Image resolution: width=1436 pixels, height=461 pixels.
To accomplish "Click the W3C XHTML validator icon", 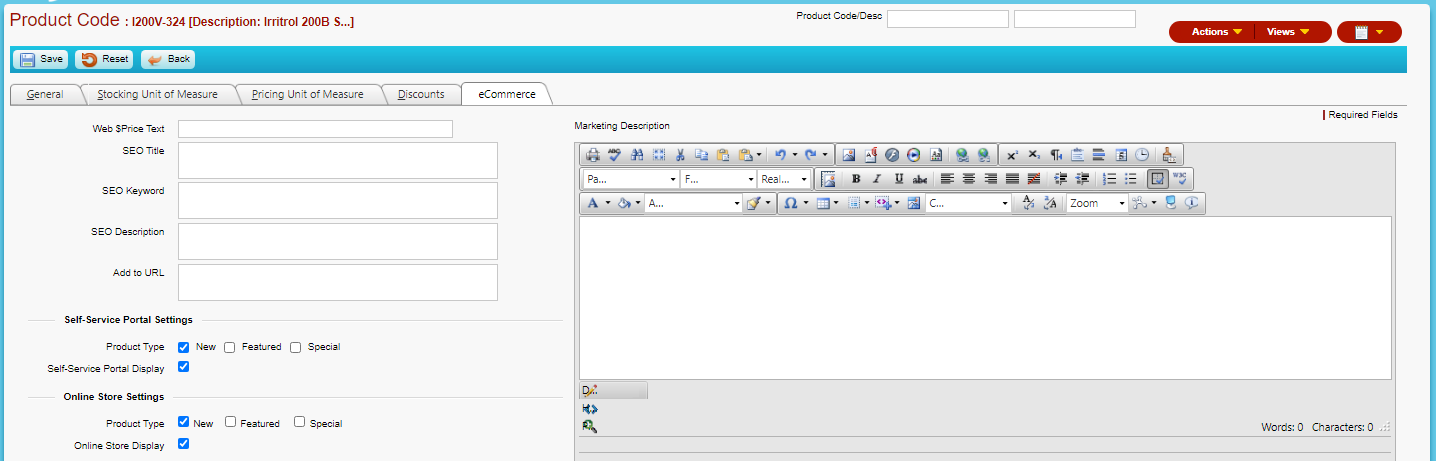I will click(1180, 179).
